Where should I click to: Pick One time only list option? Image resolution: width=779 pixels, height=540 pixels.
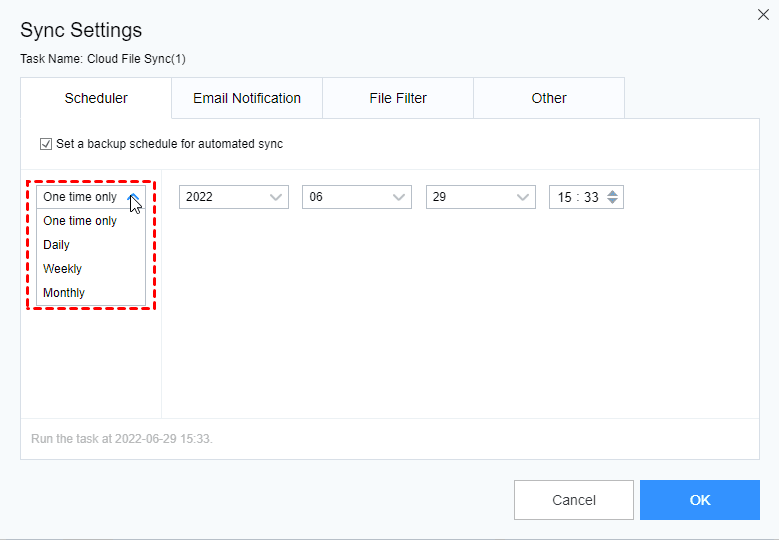80,221
